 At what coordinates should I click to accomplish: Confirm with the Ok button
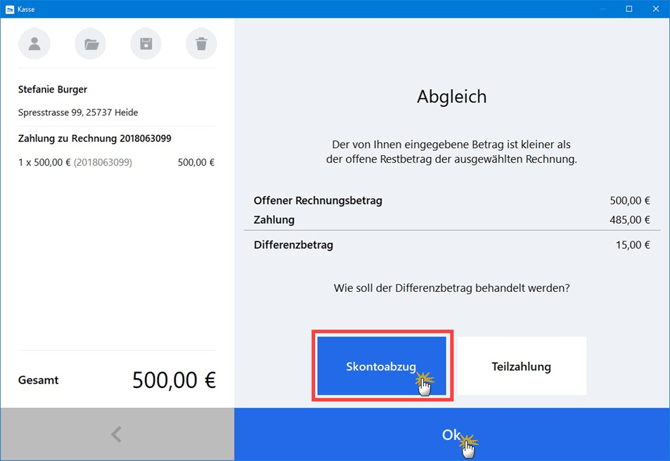(452, 434)
